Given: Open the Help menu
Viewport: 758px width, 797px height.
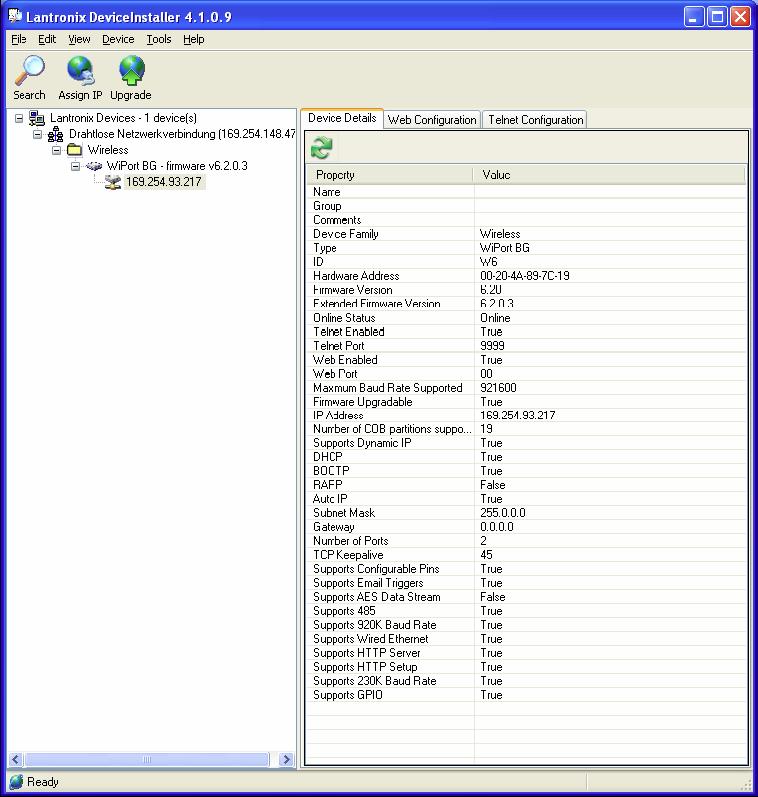Looking at the screenshot, I should [x=194, y=39].
